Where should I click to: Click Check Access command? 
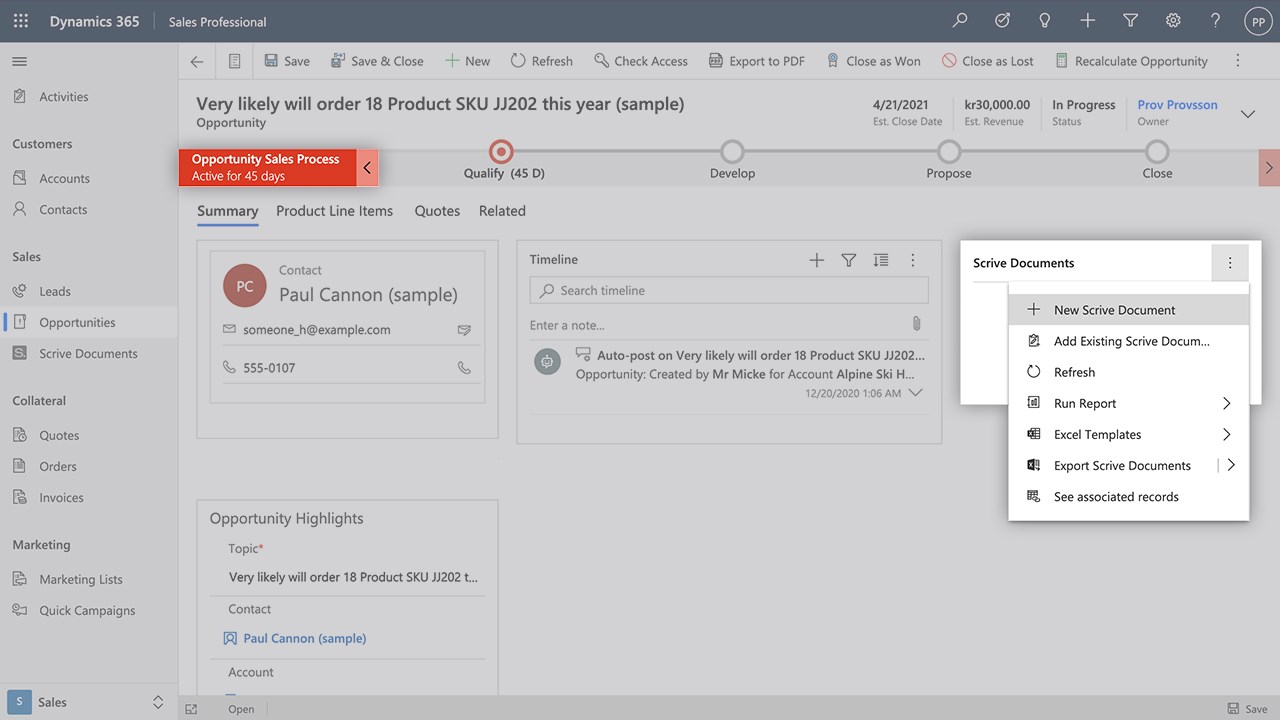tap(641, 61)
